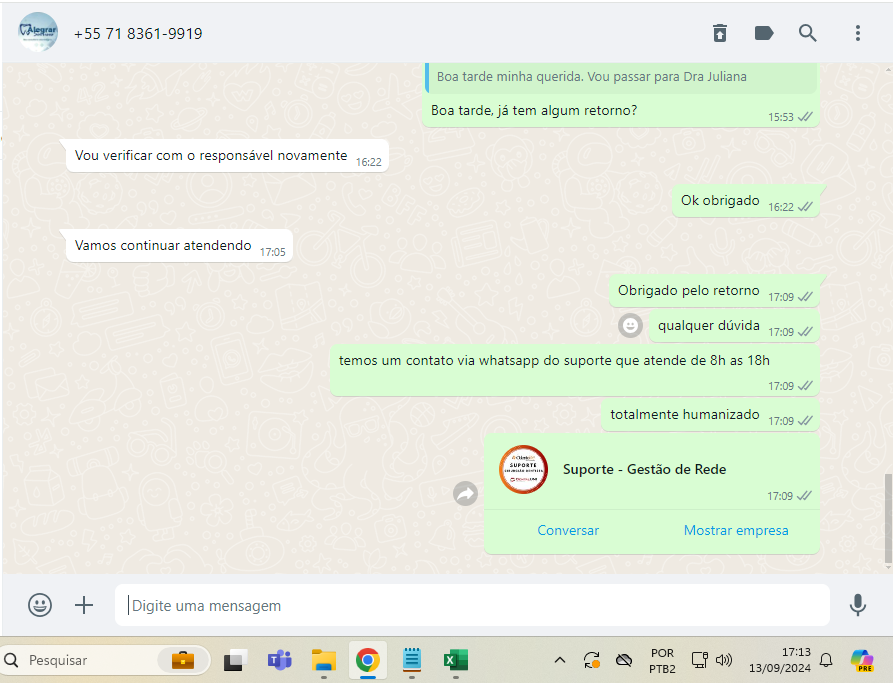
Task: Focus the 'Digite uma mensagem' field
Action: [x=472, y=605]
